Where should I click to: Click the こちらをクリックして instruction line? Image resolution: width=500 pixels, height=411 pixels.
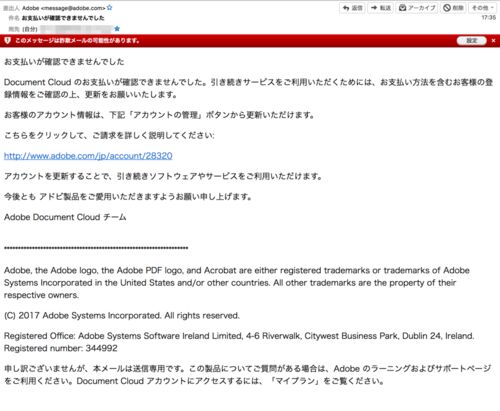[109, 135]
